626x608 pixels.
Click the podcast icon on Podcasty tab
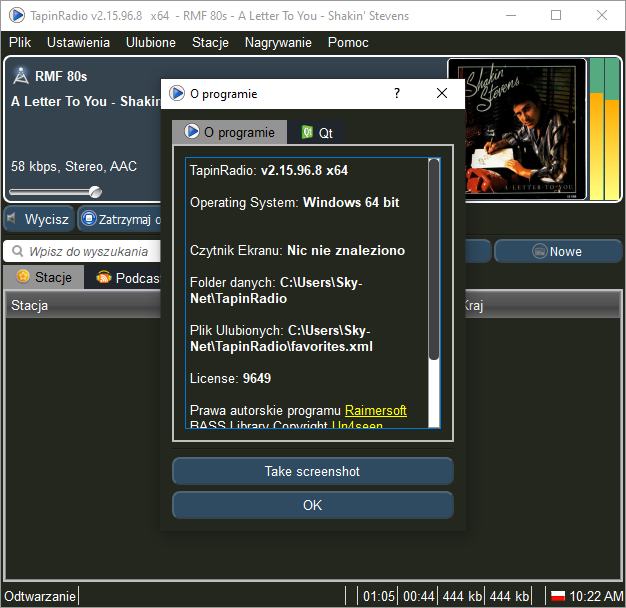tap(103, 277)
